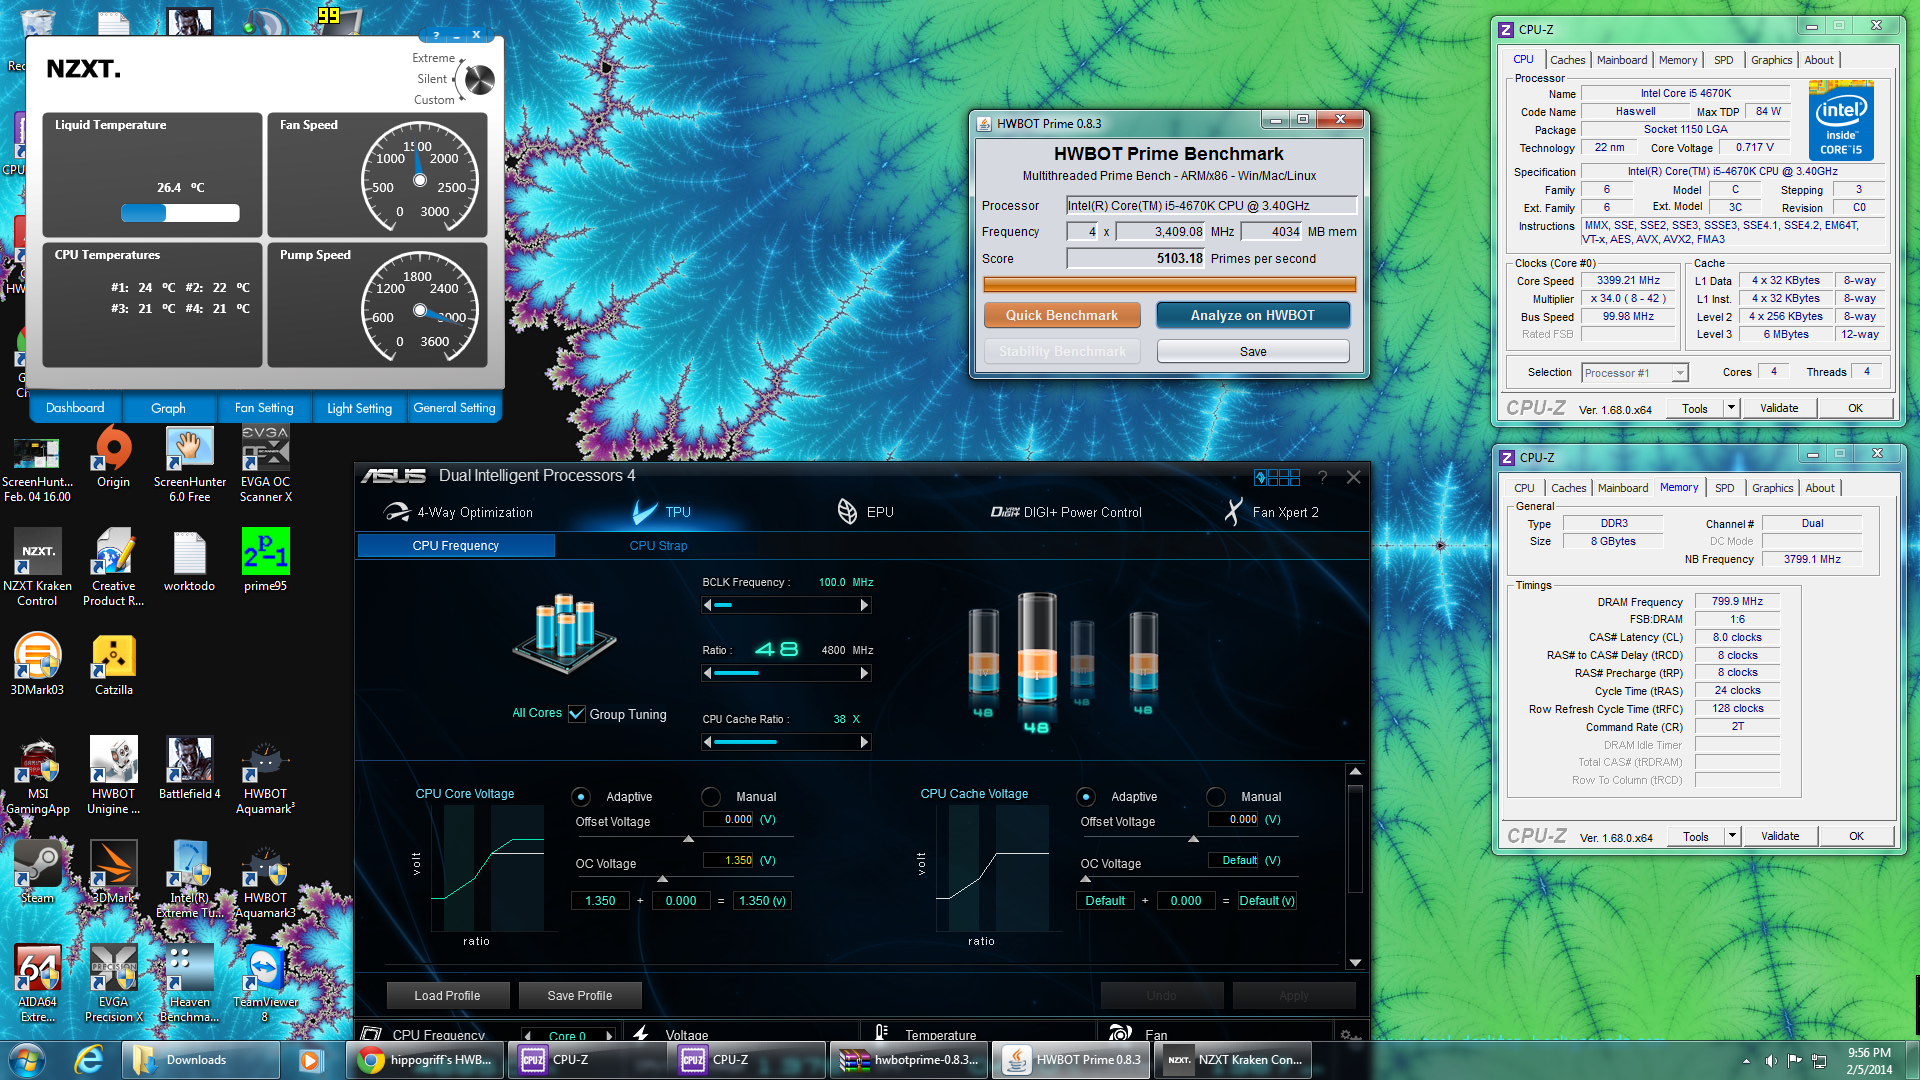Open EVGA OC Scanner X shortcut

[266, 464]
